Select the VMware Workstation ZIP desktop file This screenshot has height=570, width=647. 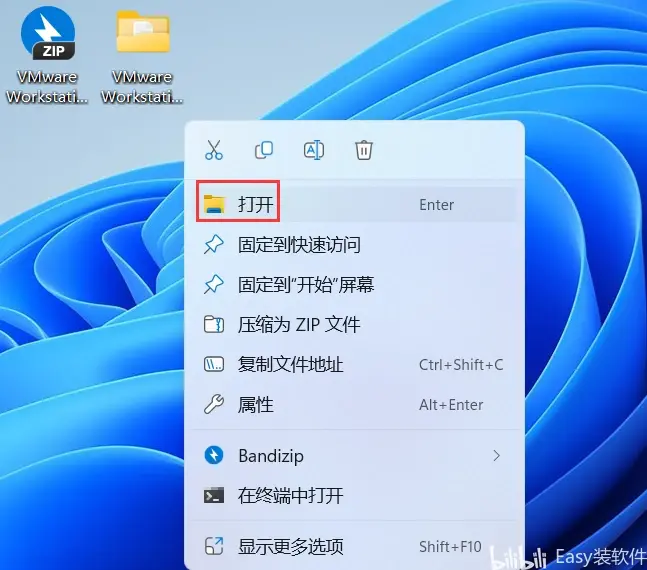click(47, 56)
